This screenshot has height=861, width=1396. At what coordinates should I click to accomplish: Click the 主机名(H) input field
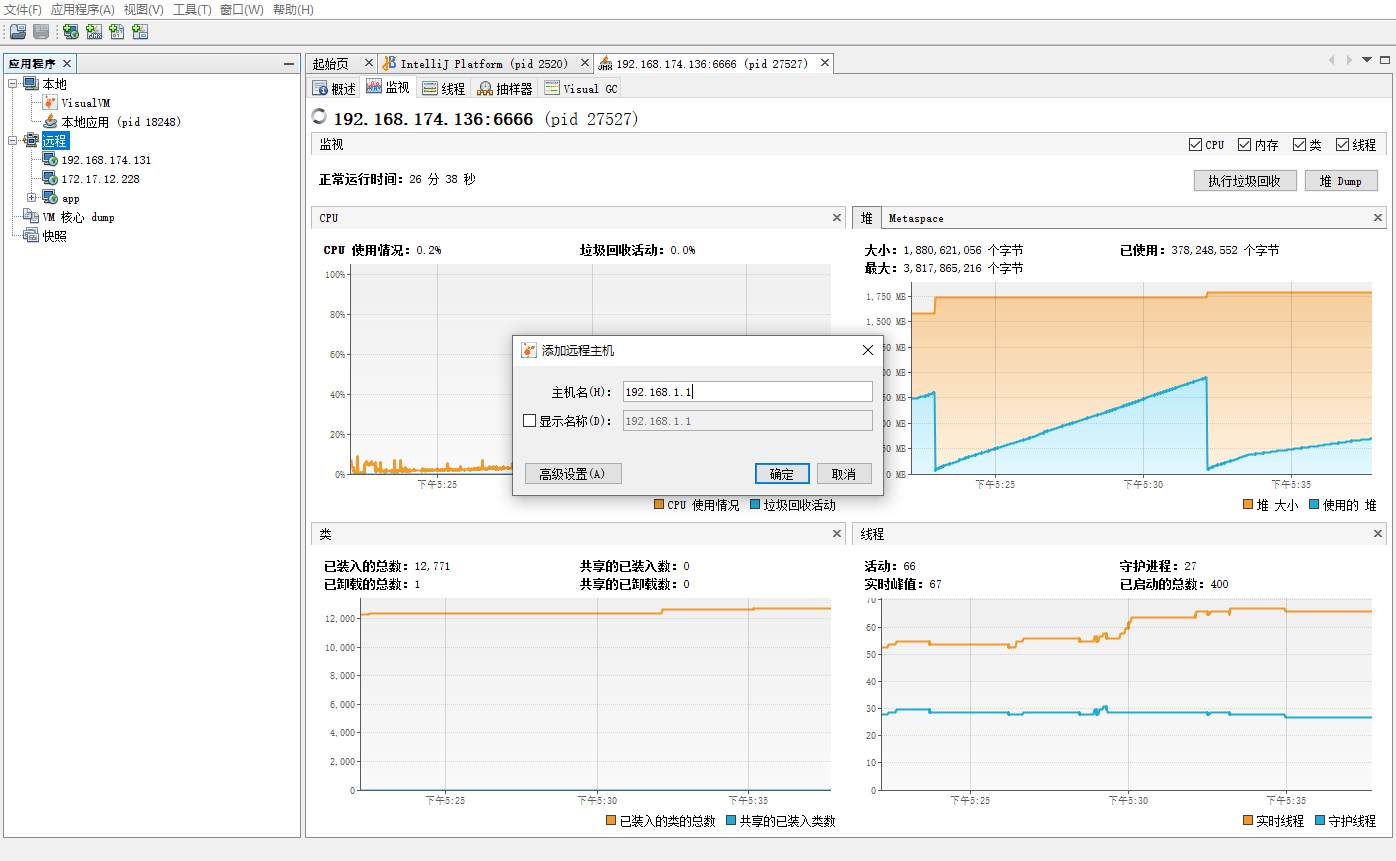tap(747, 392)
